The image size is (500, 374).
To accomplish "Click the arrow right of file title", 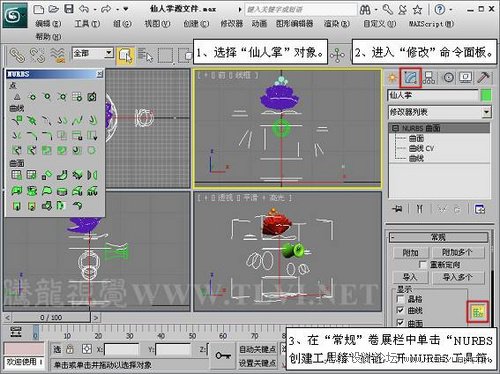I will click(x=240, y=10).
